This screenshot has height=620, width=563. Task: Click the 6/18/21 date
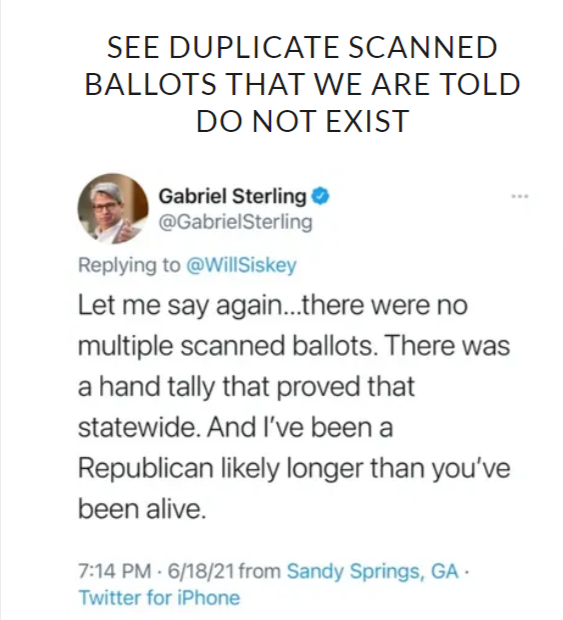pos(201,571)
